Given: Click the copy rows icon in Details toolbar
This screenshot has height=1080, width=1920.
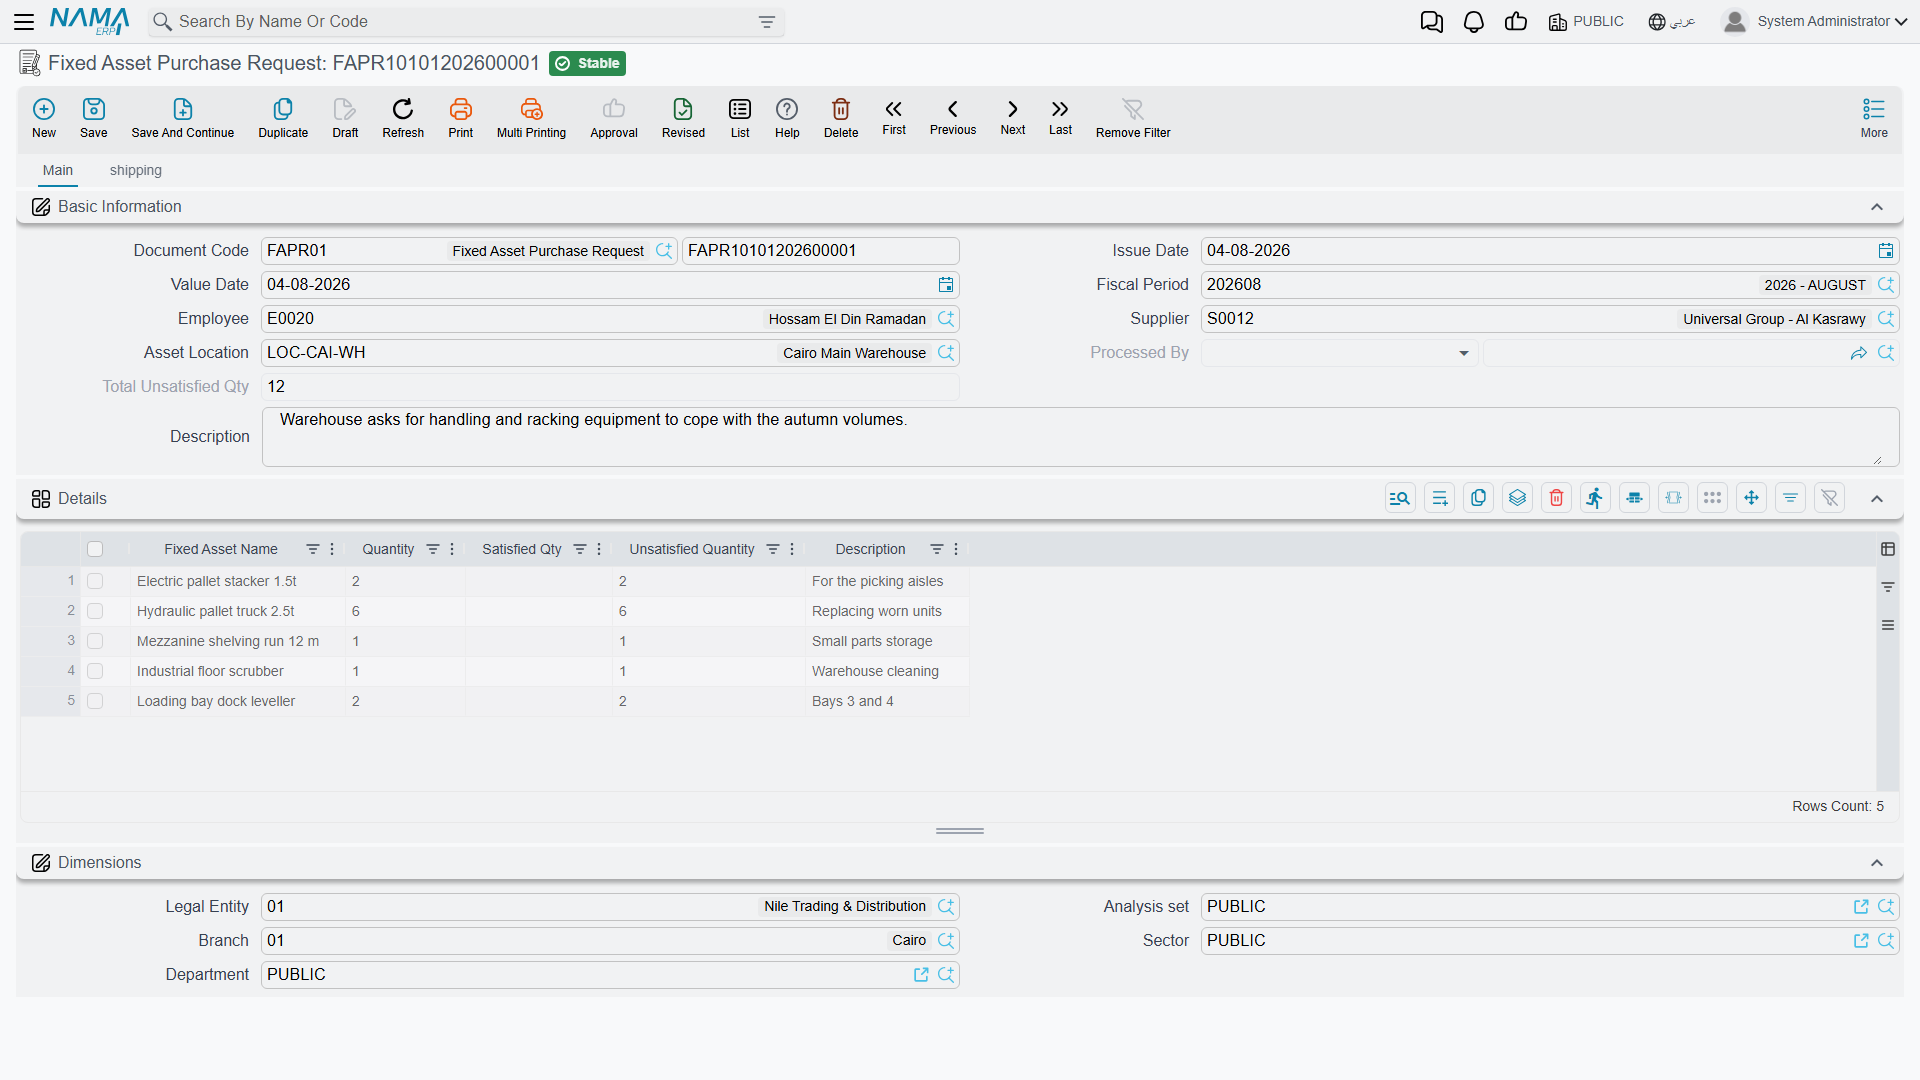Looking at the screenshot, I should coord(1478,498).
